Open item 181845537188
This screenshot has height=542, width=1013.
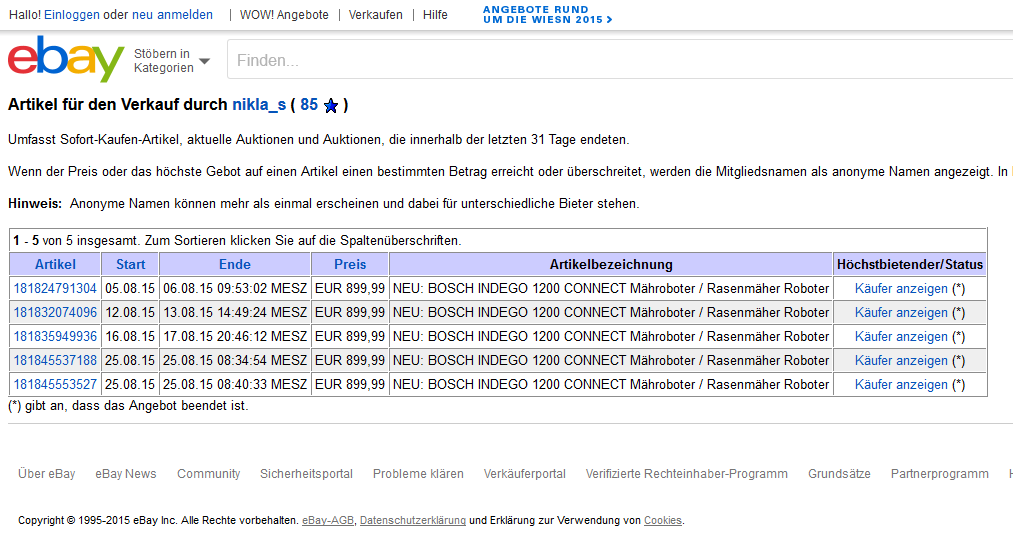(x=56, y=360)
